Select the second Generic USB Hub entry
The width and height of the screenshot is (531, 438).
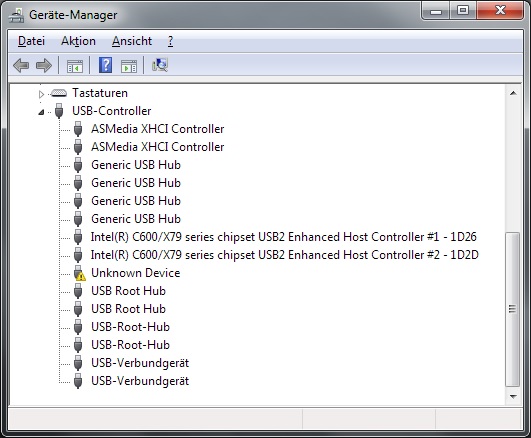pyautogui.click(x=136, y=183)
